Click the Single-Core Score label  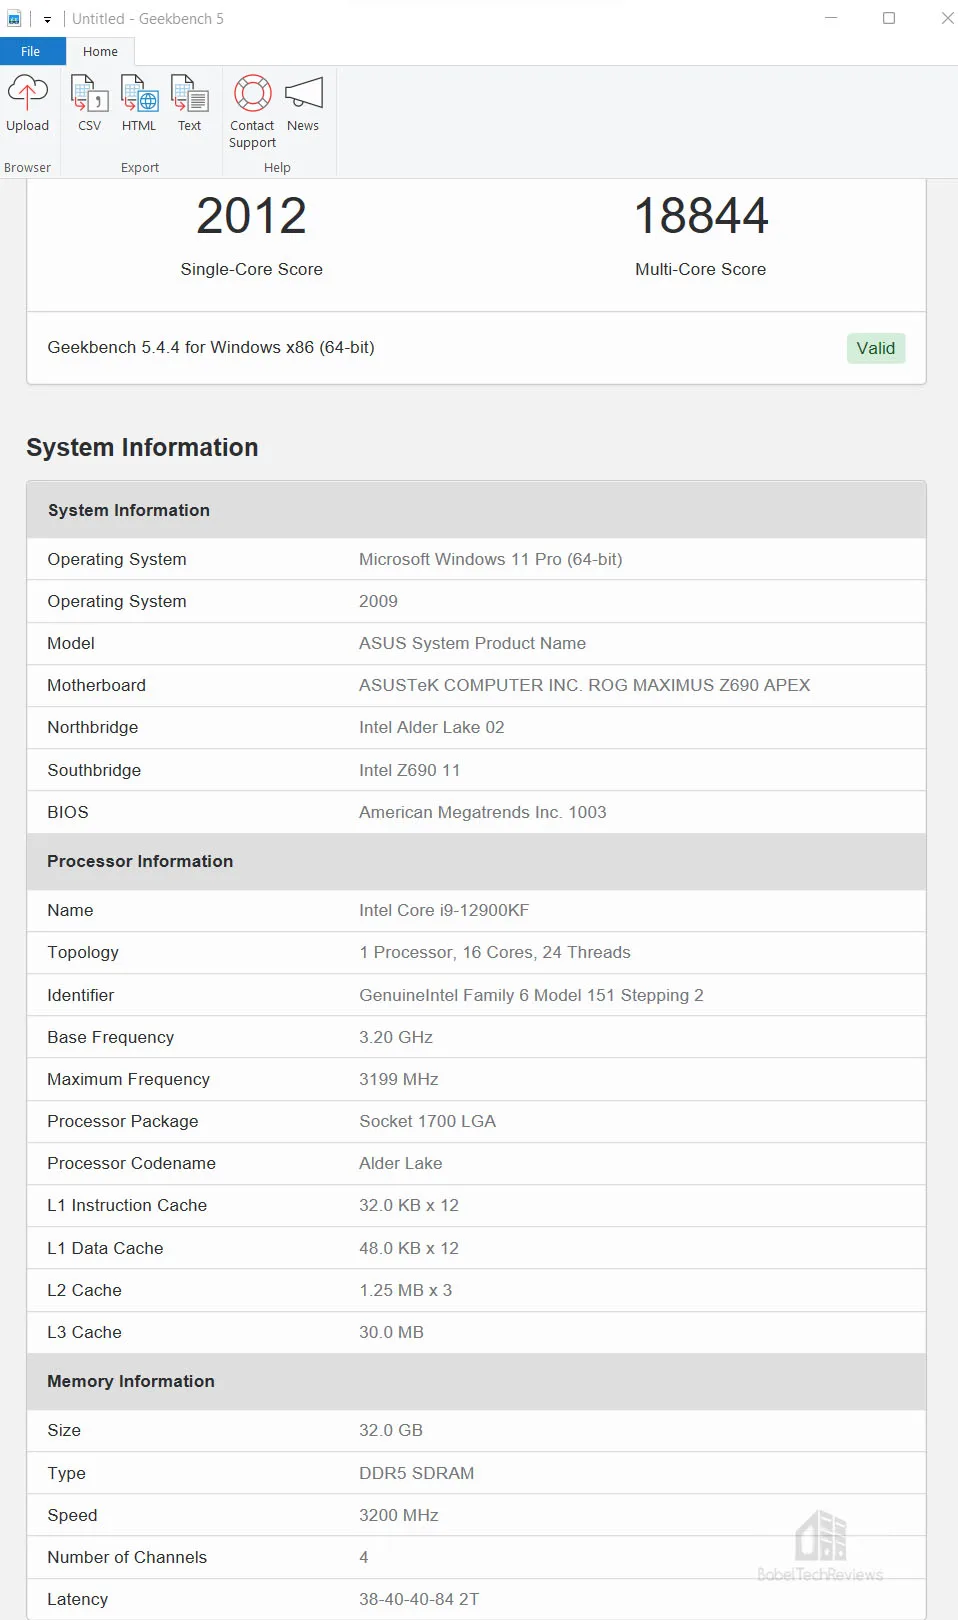tap(252, 269)
